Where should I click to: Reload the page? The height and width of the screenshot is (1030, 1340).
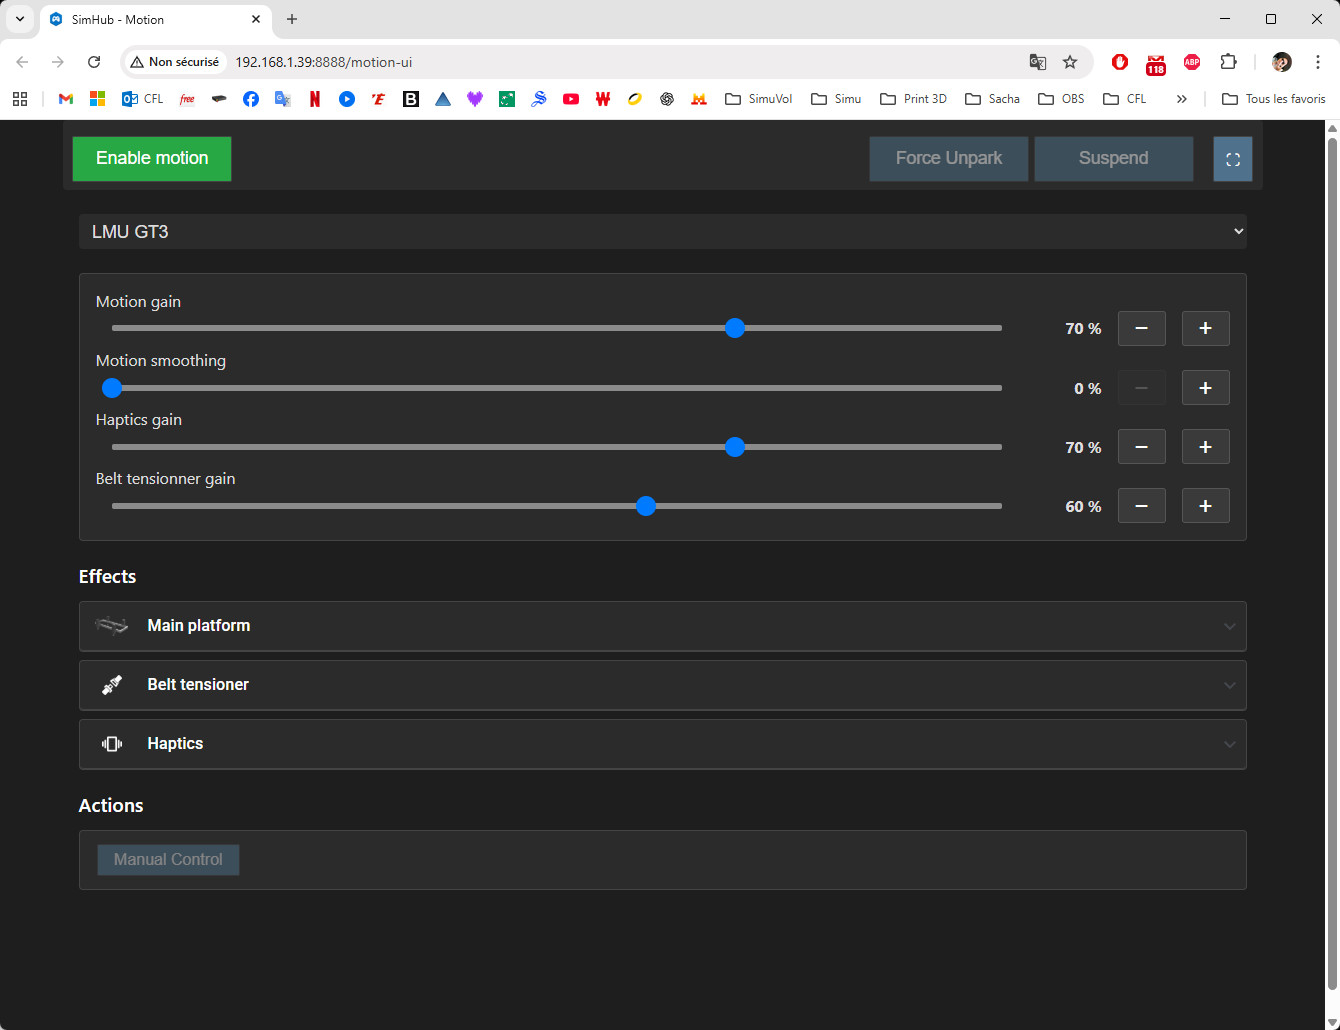94,62
